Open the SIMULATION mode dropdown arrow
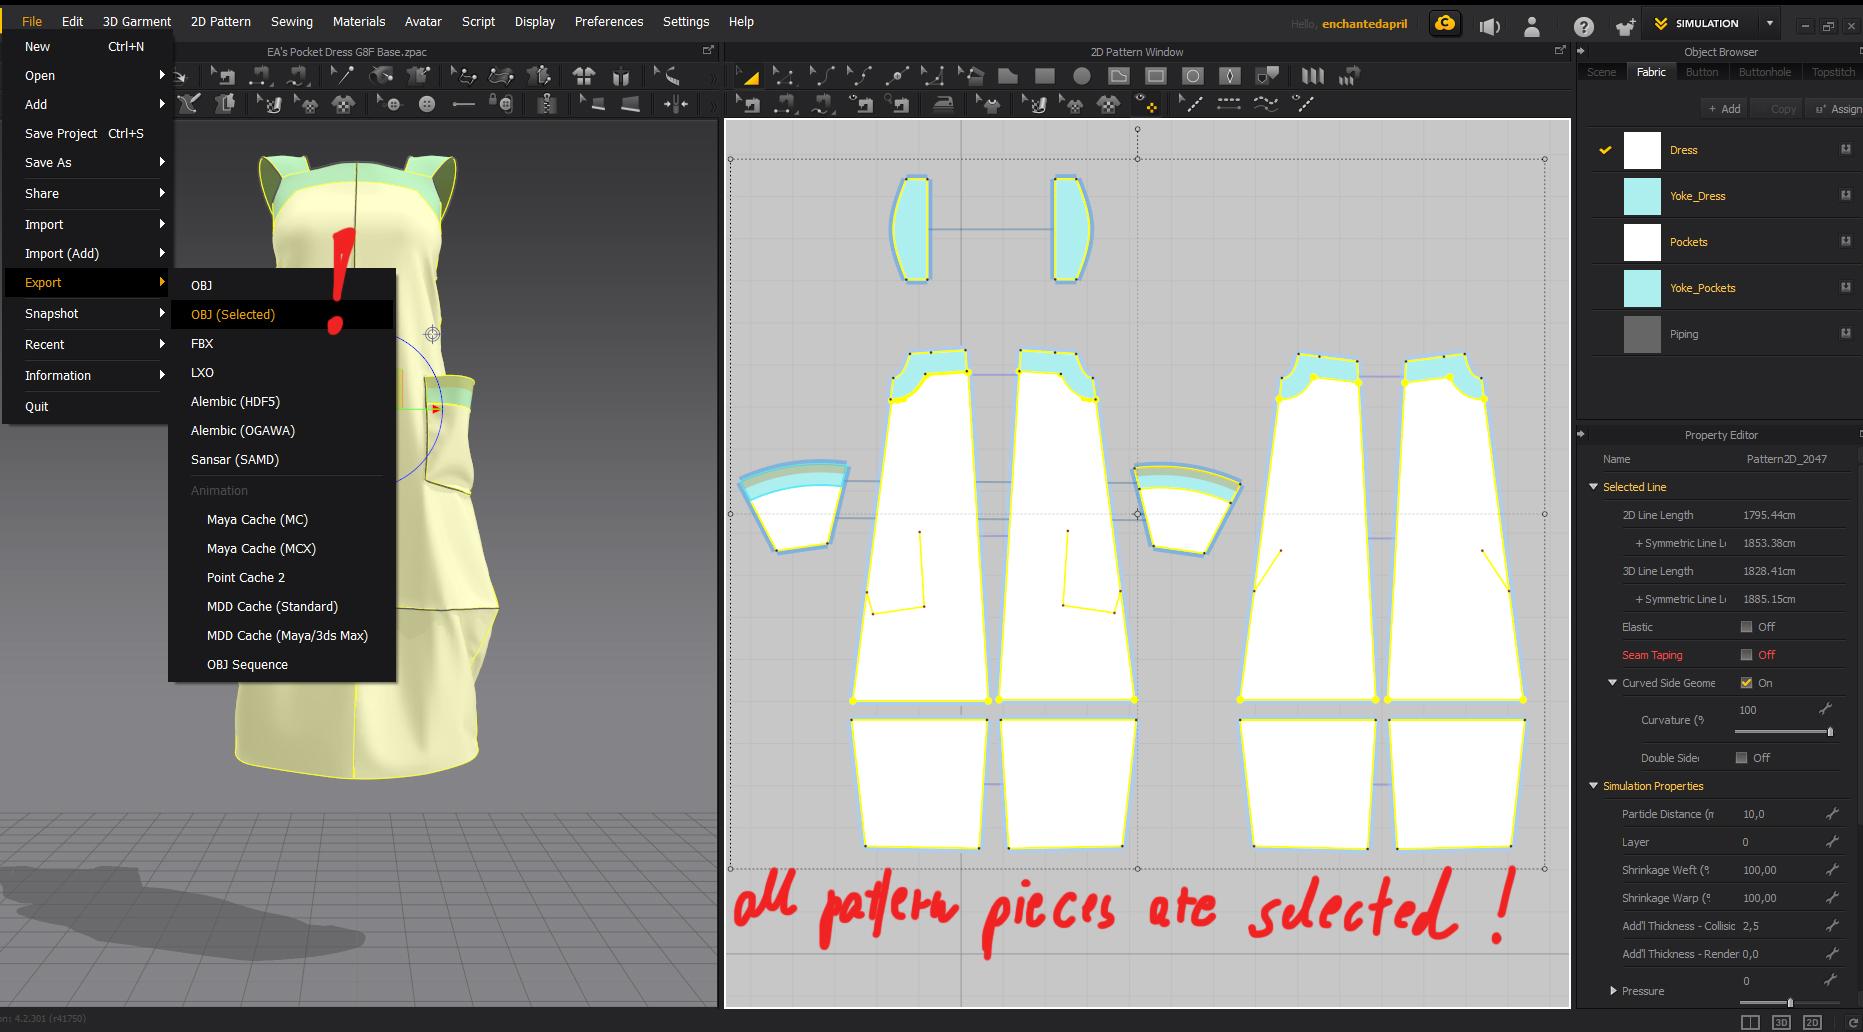Viewport: 1863px width, 1032px height. point(1769,23)
